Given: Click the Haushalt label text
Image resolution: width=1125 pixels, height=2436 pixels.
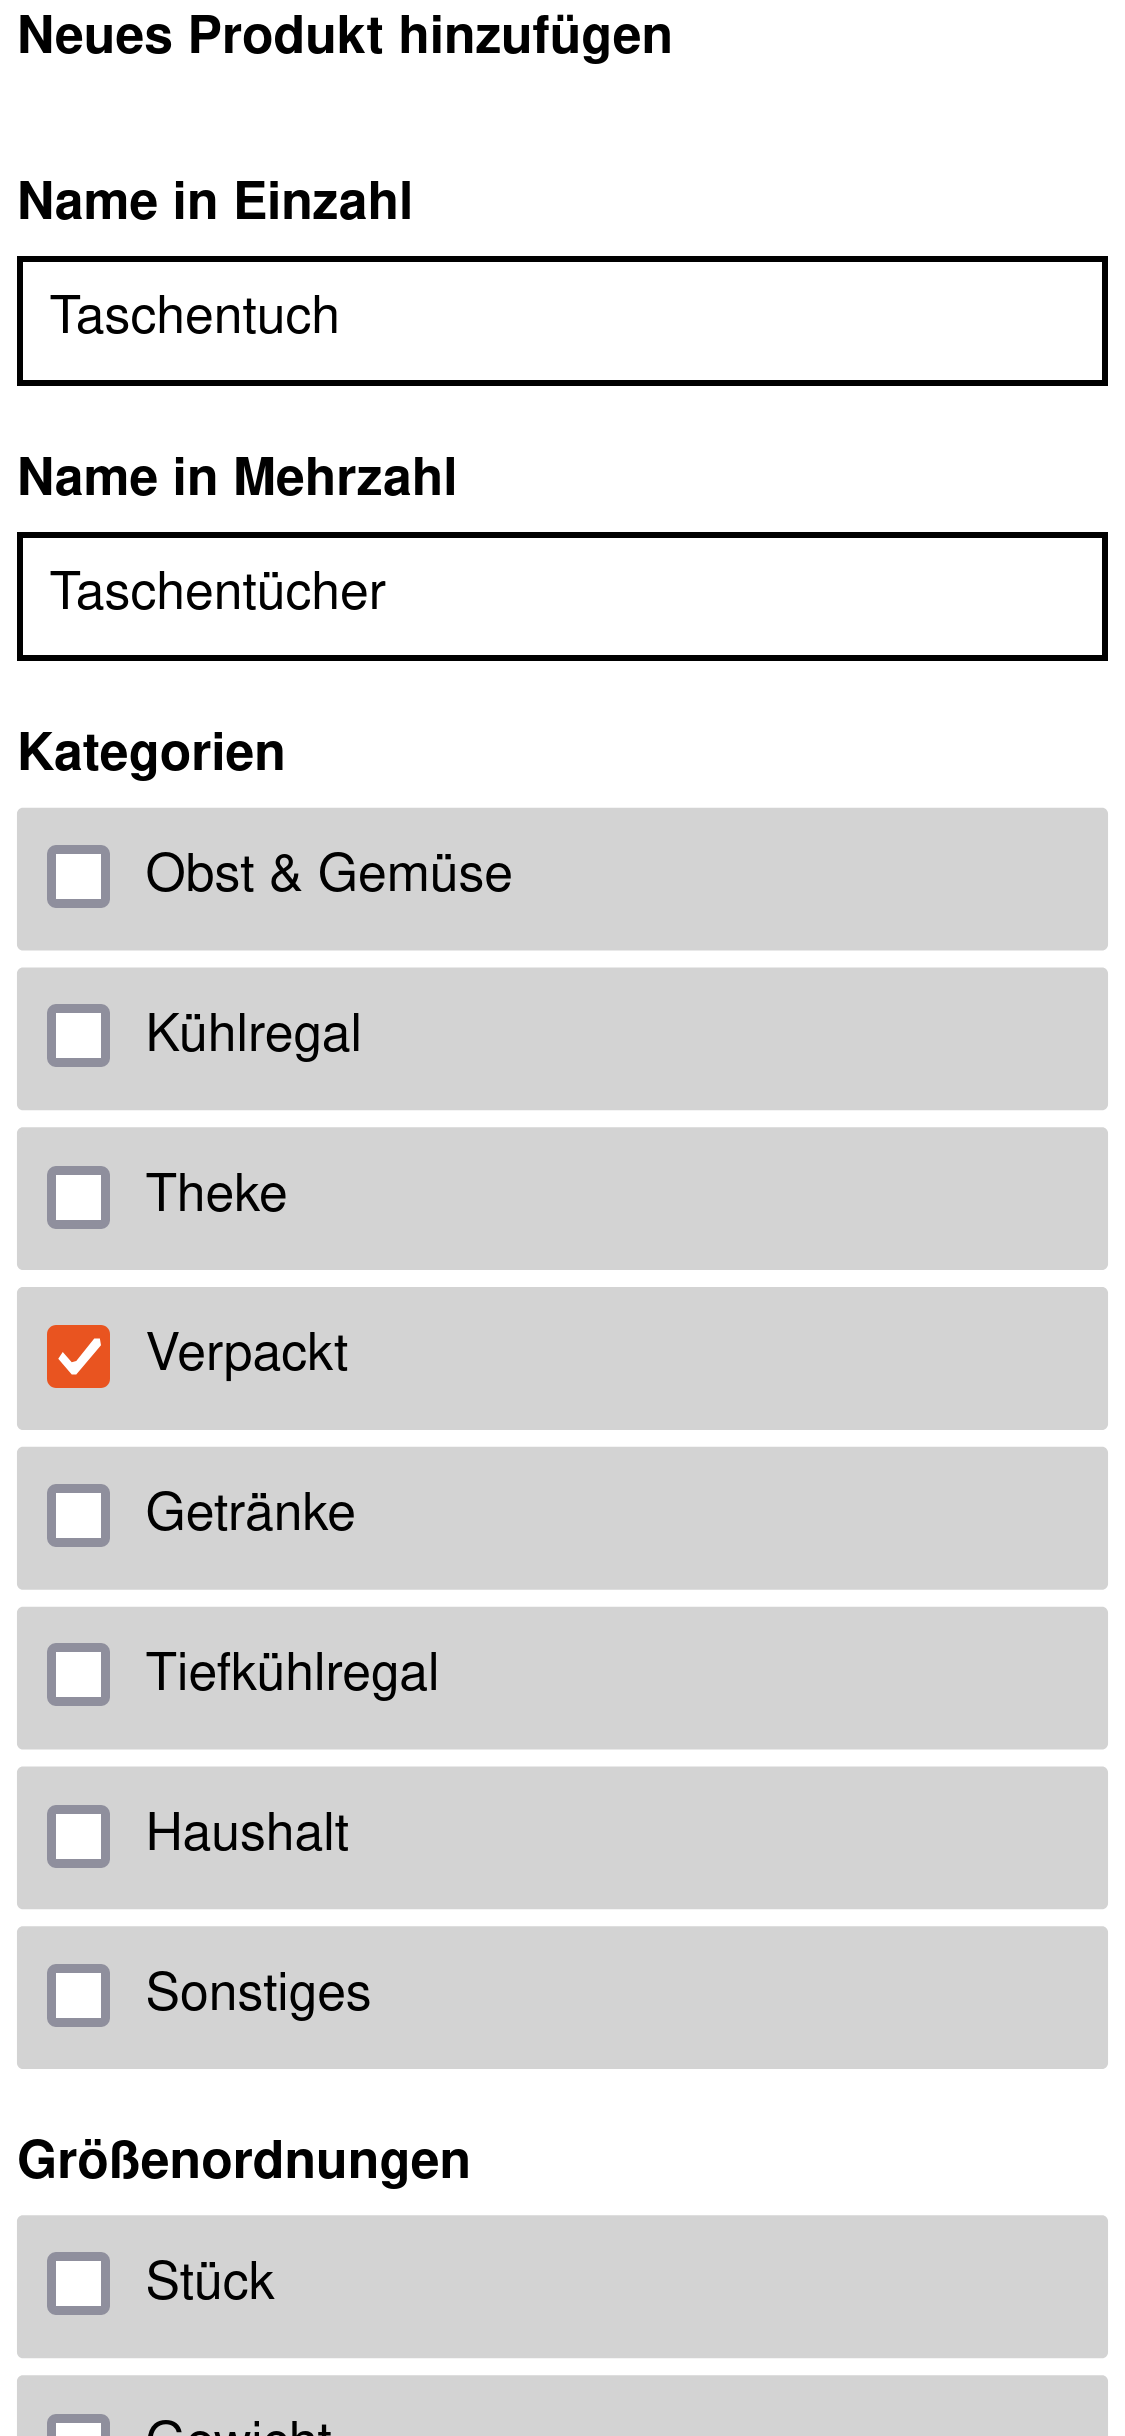Looking at the screenshot, I should tap(247, 1833).
